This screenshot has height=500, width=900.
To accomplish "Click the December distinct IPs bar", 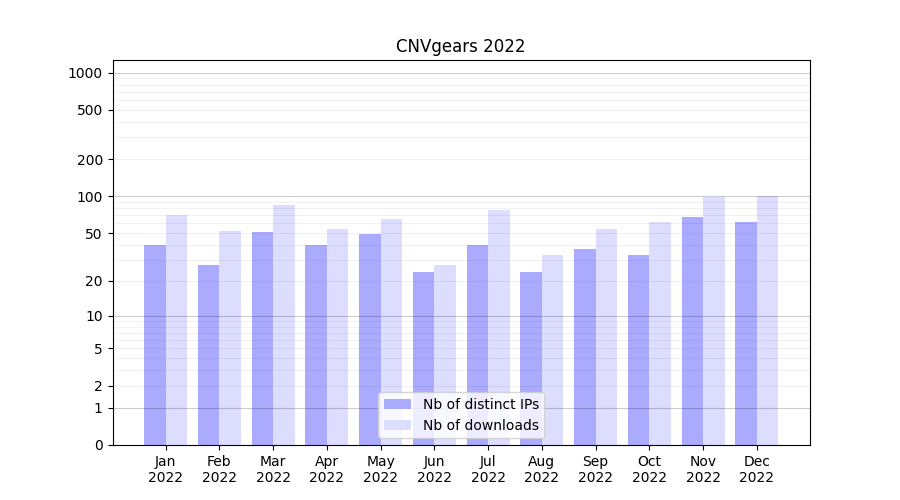I will 746,333.
